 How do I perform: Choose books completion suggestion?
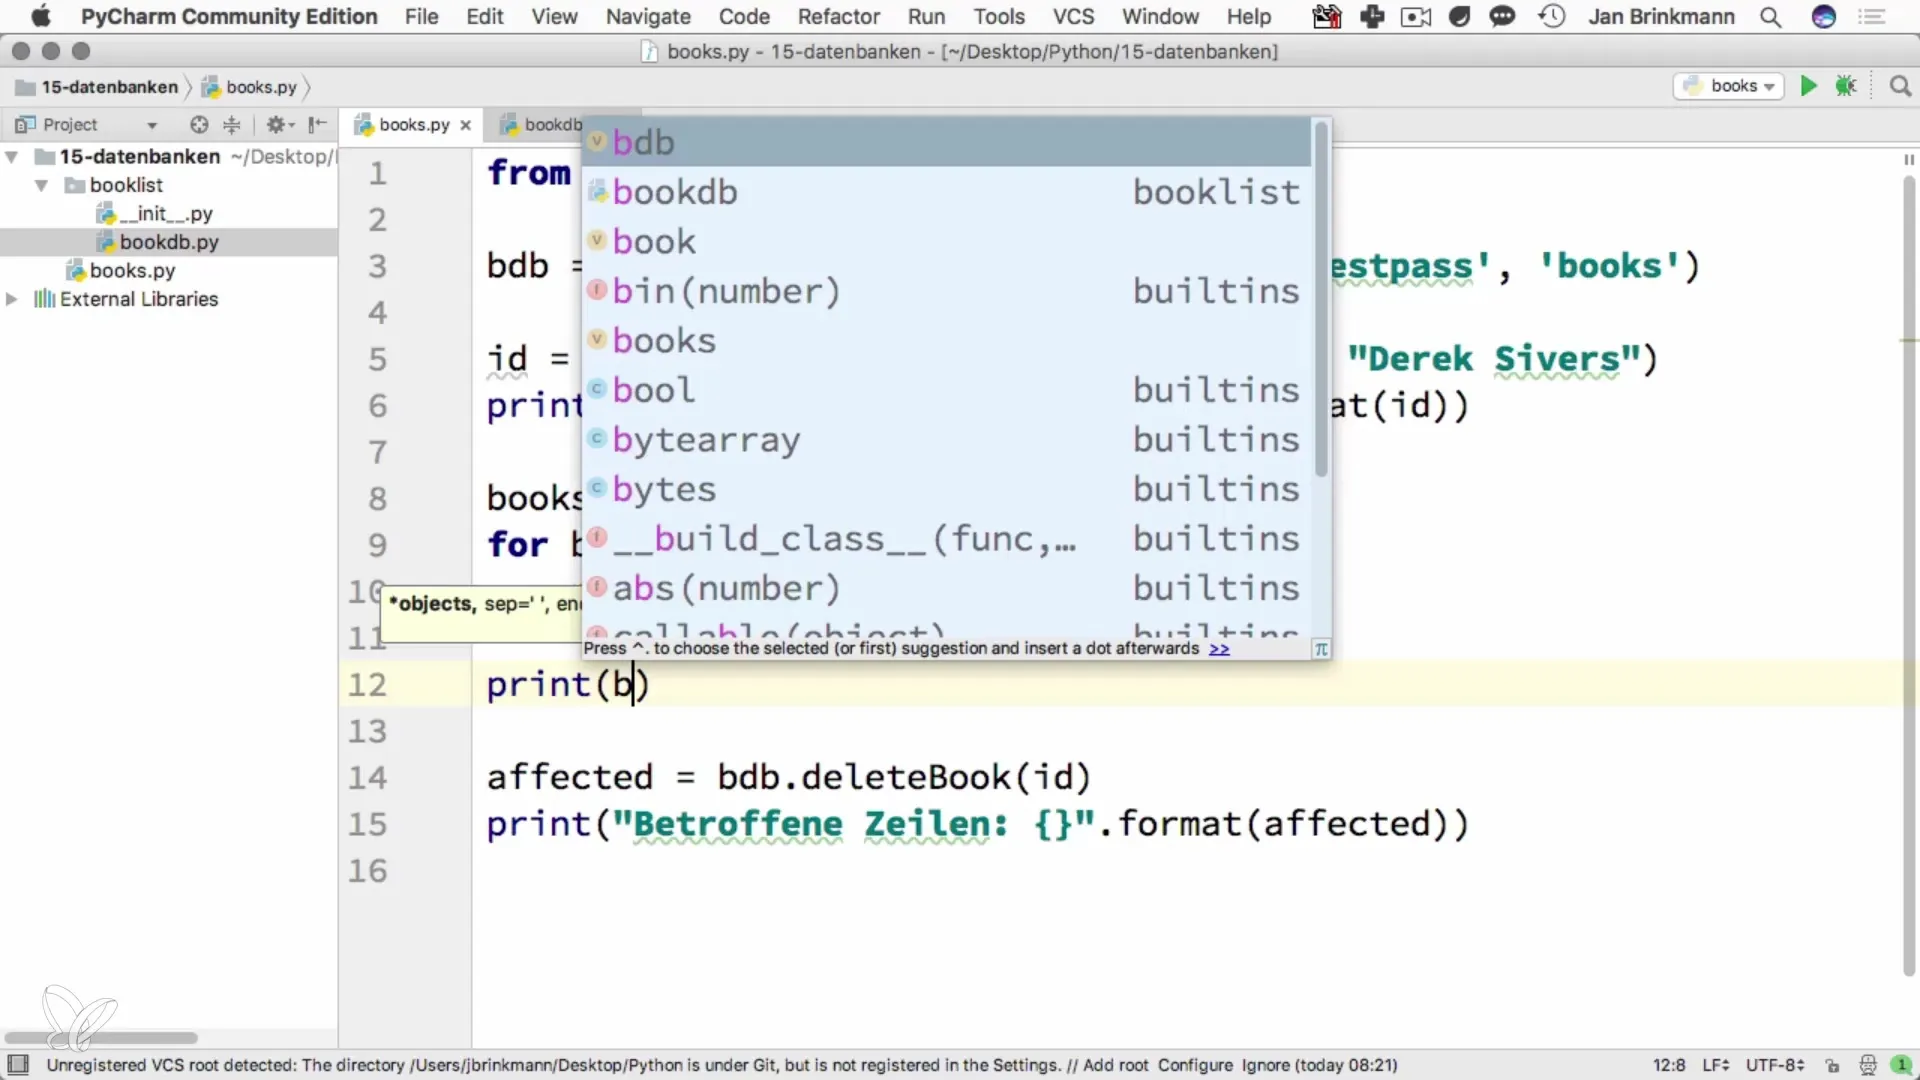(x=947, y=340)
